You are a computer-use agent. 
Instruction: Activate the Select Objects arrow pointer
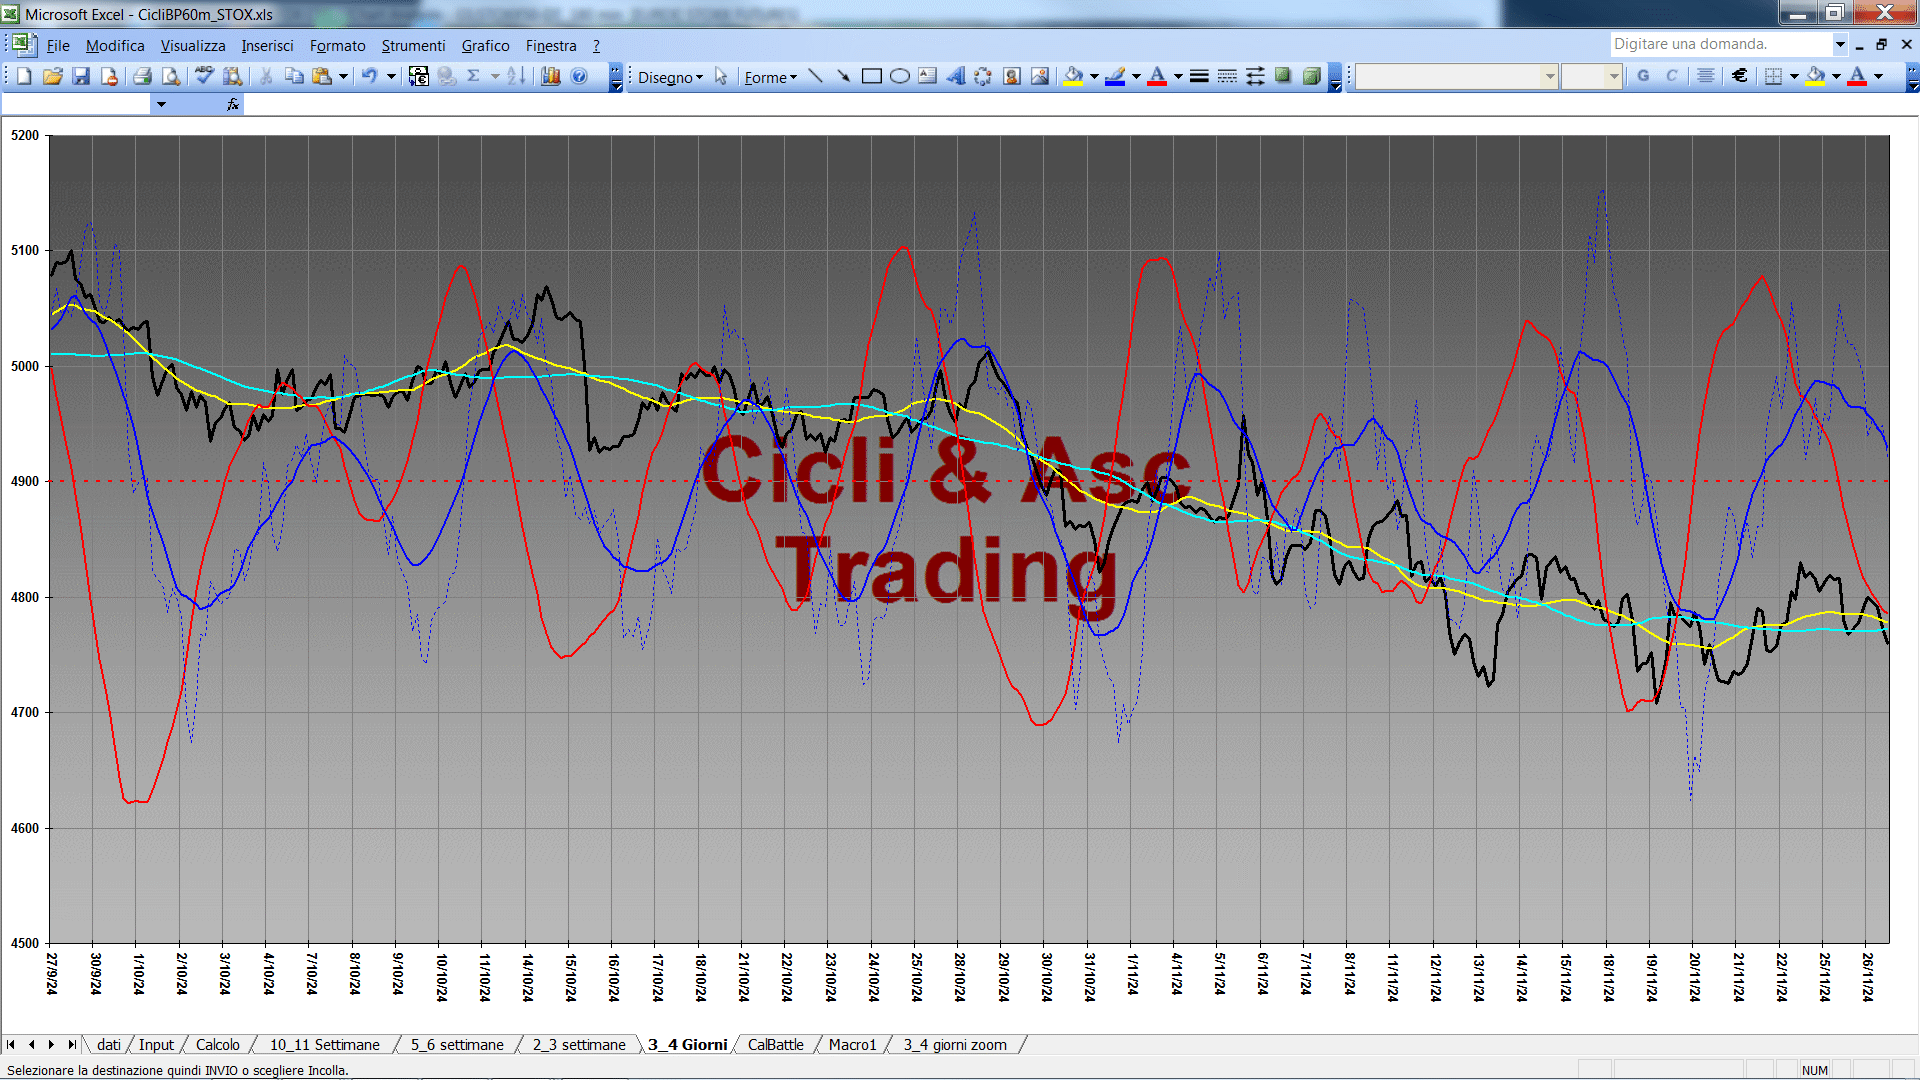pos(721,76)
